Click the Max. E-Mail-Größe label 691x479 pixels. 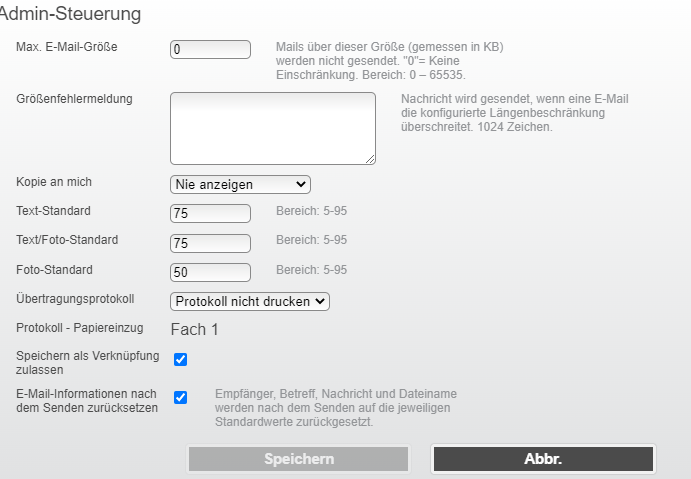click(x=67, y=47)
